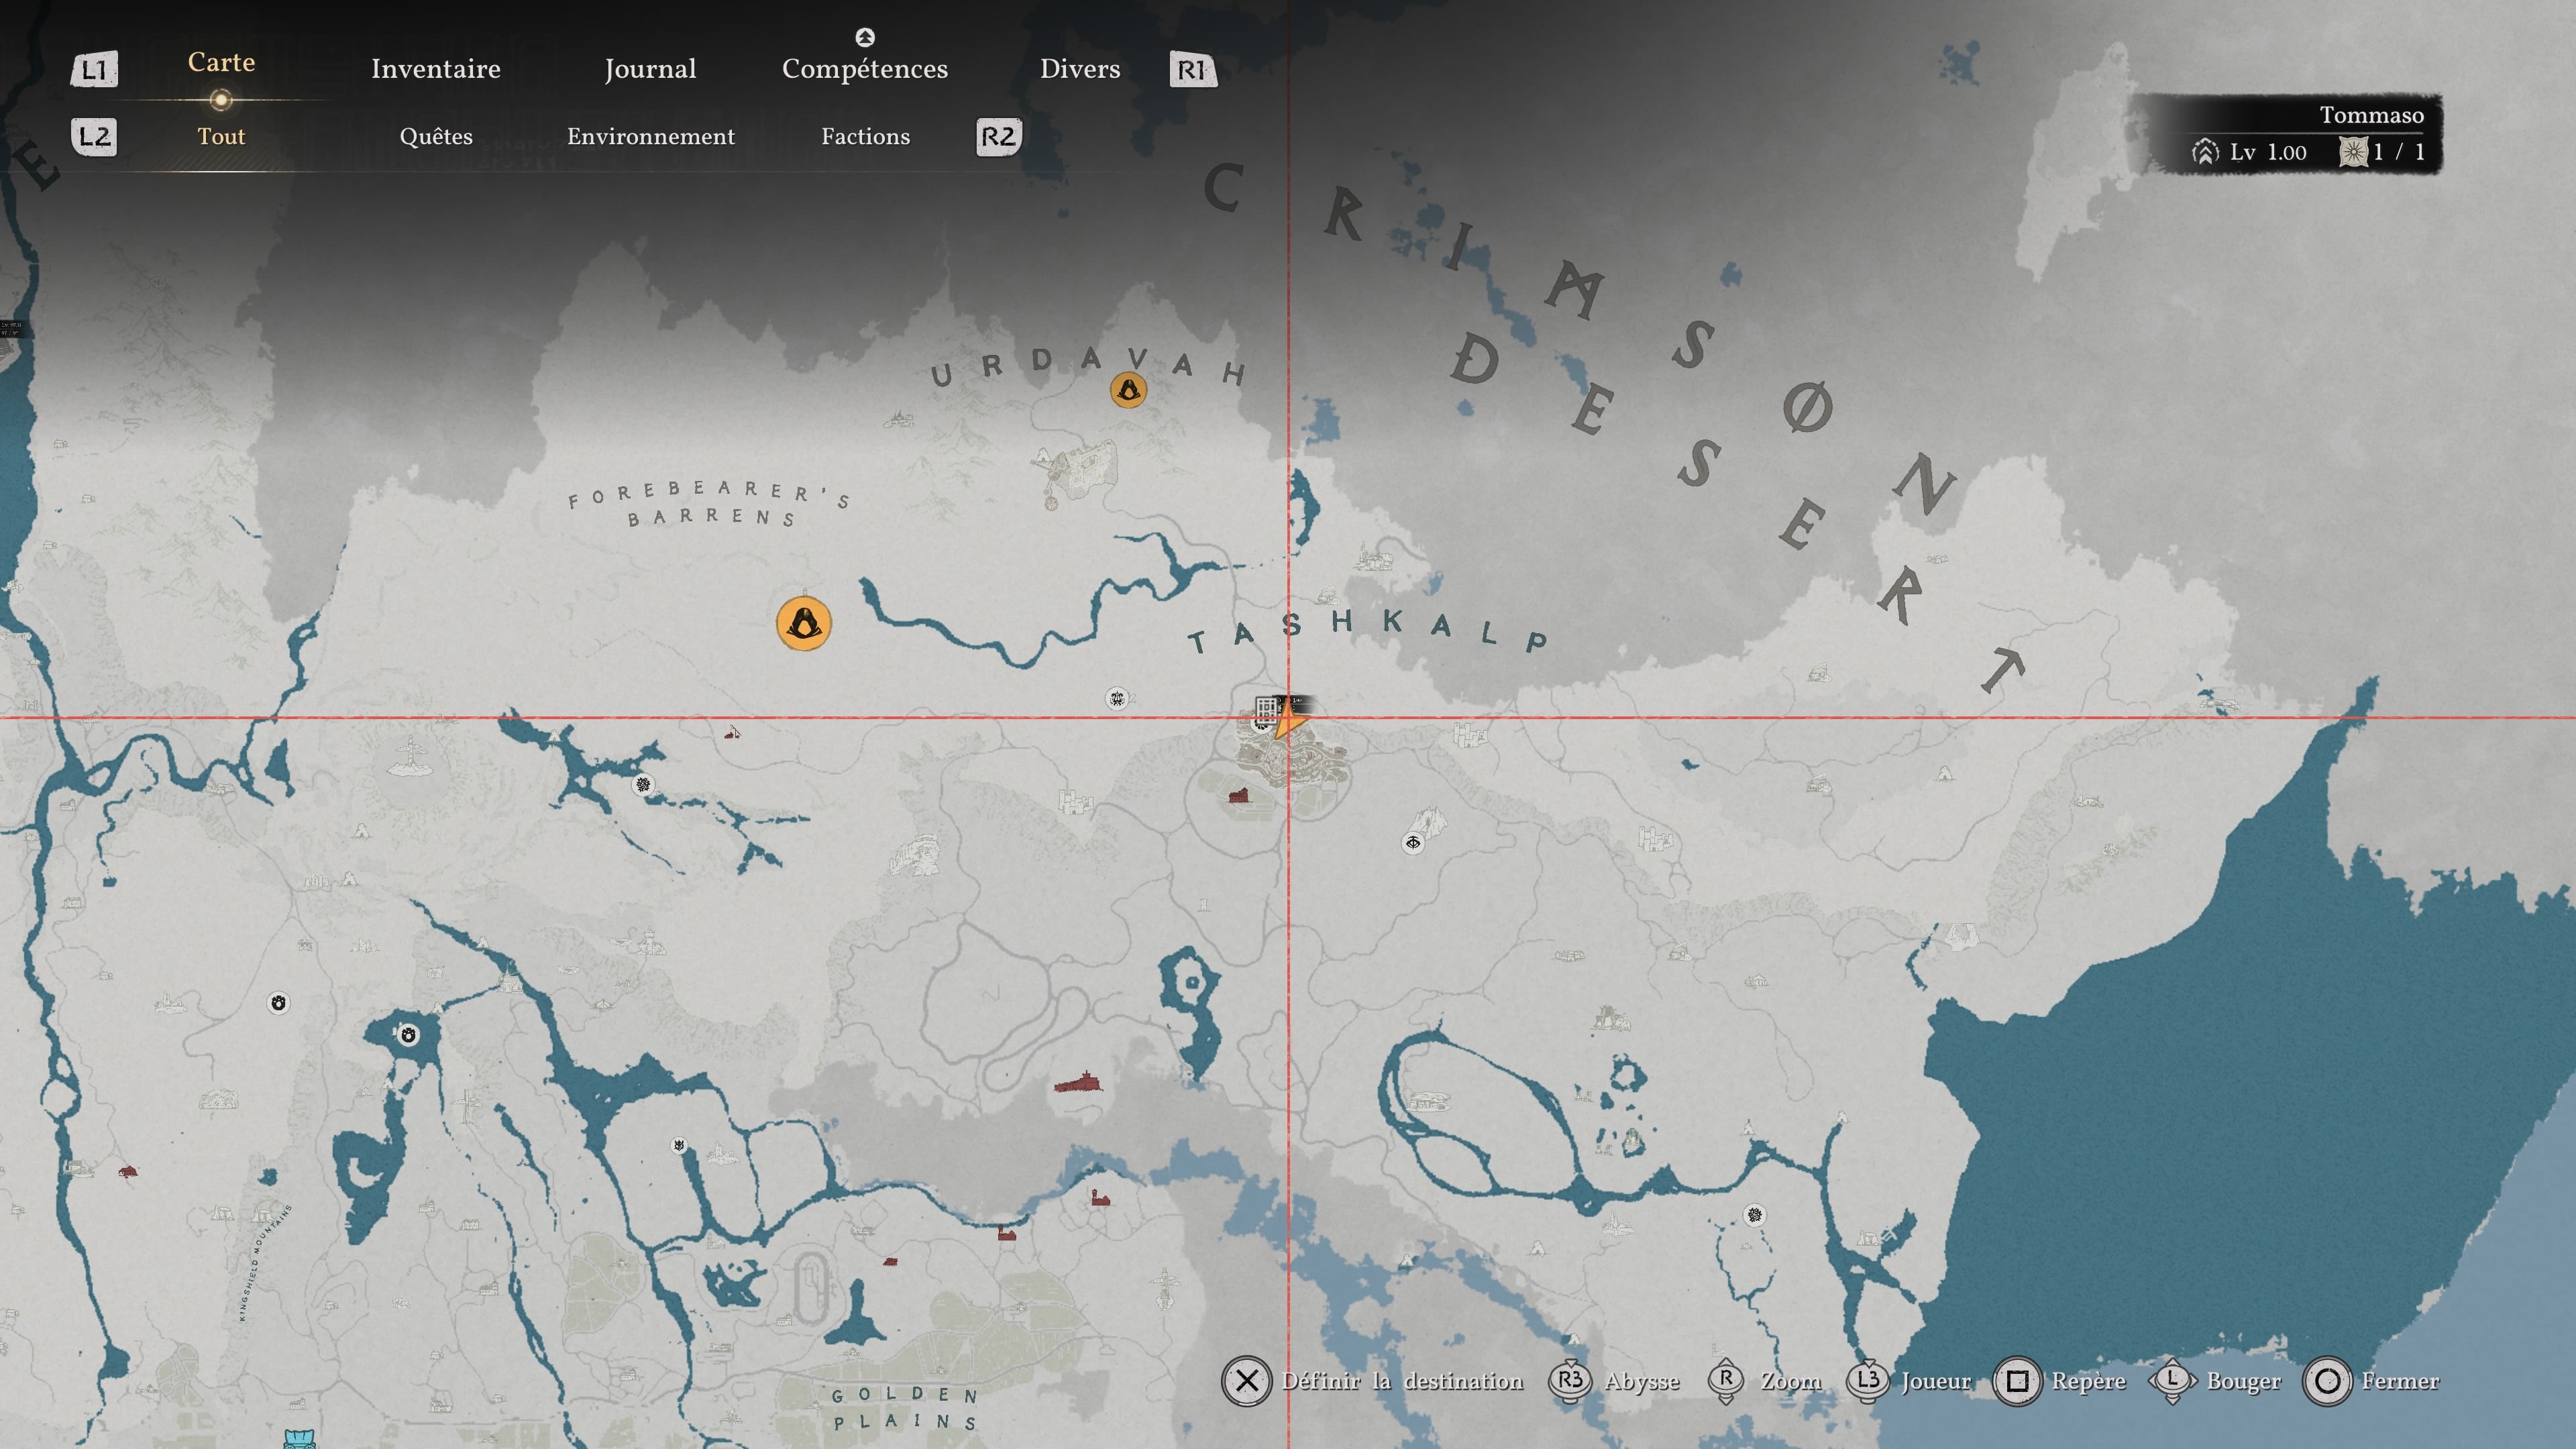
Task: Click the L1 shoulder button icon
Action: [94, 69]
